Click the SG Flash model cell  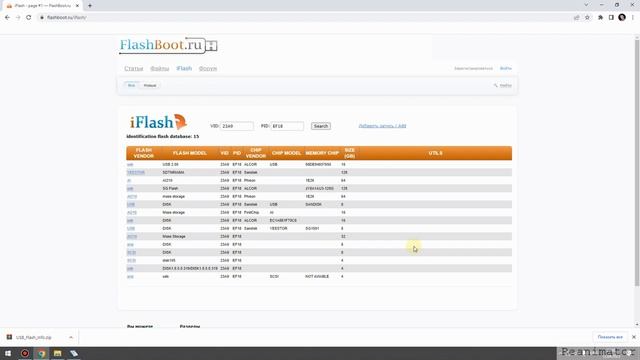[170, 189]
